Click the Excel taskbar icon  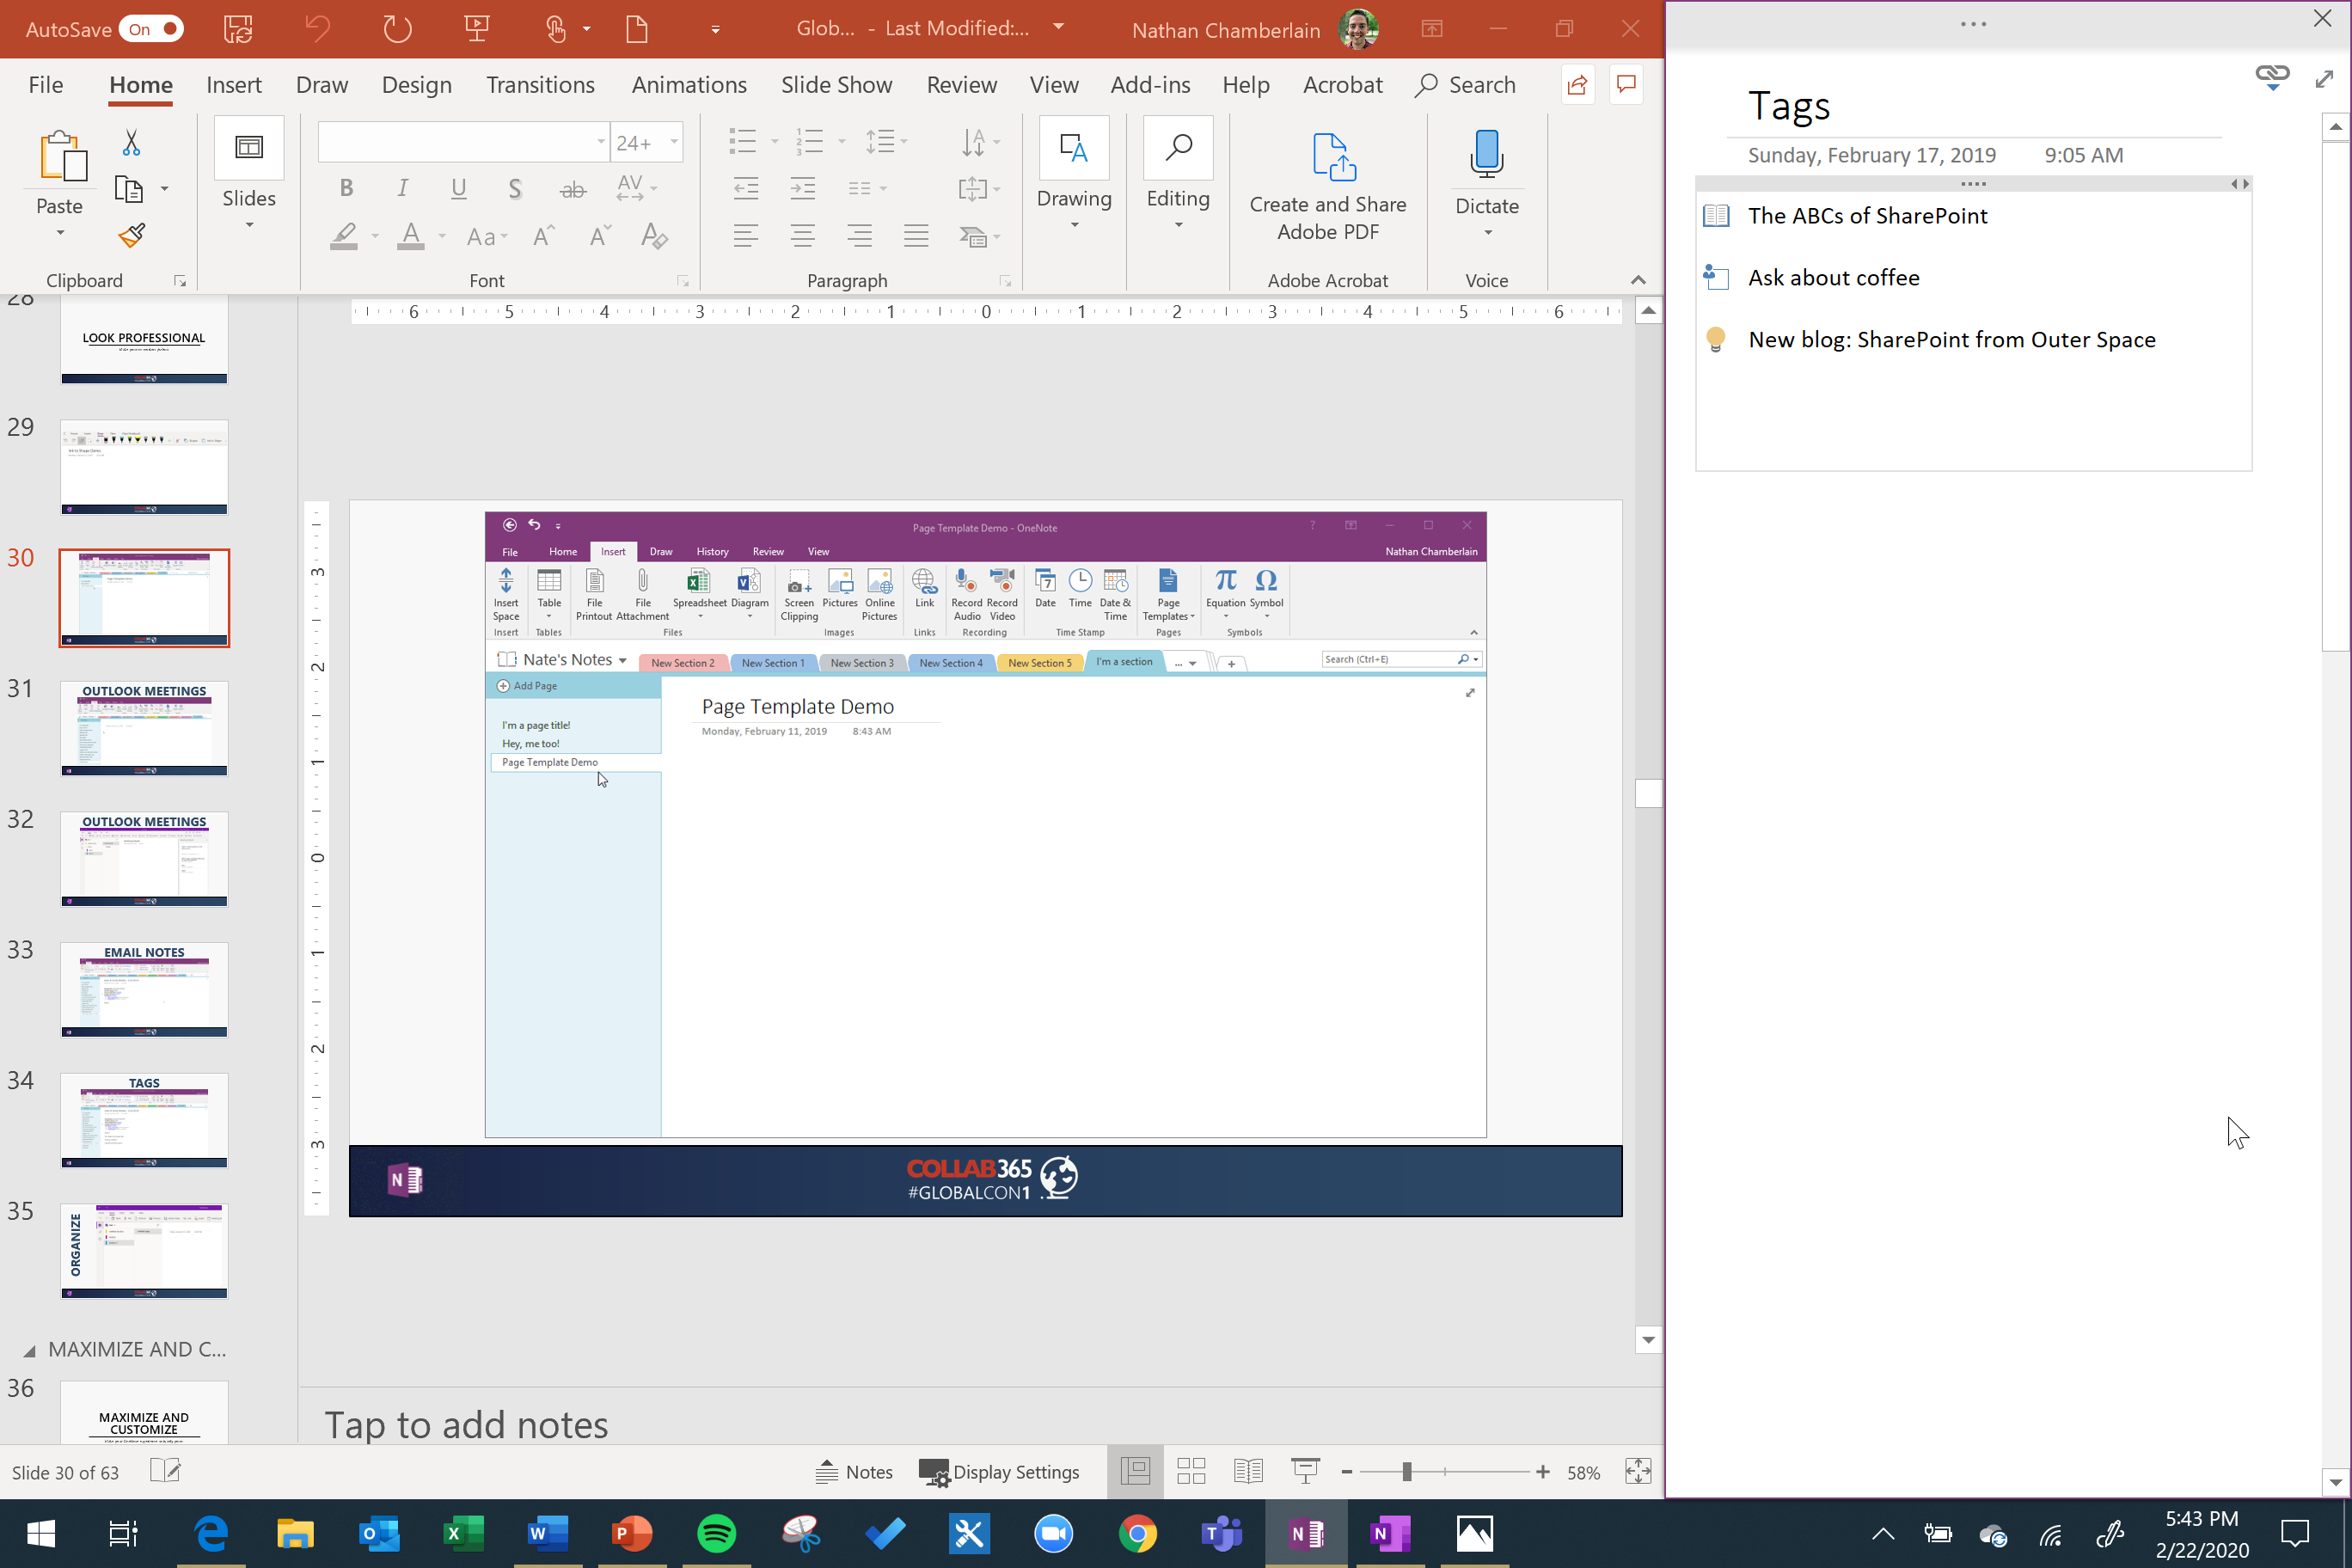point(463,1533)
